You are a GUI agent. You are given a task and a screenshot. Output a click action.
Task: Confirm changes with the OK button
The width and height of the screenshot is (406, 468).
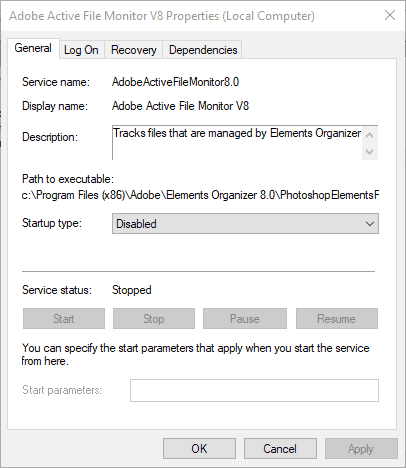(199, 449)
